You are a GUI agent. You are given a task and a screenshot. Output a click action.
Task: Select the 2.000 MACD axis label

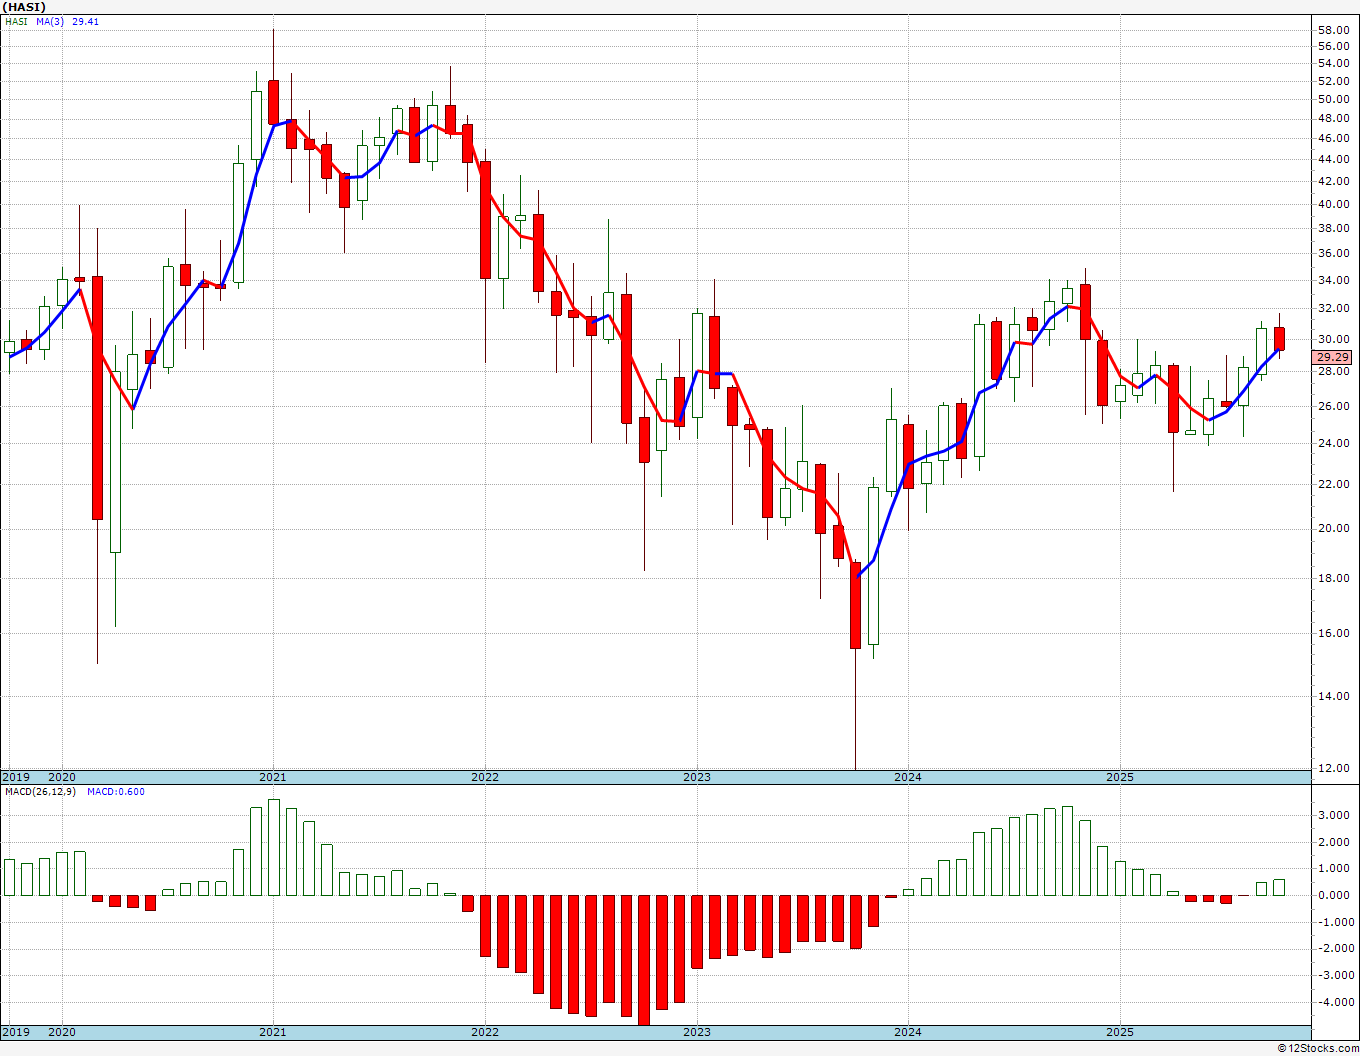pos(1336,843)
